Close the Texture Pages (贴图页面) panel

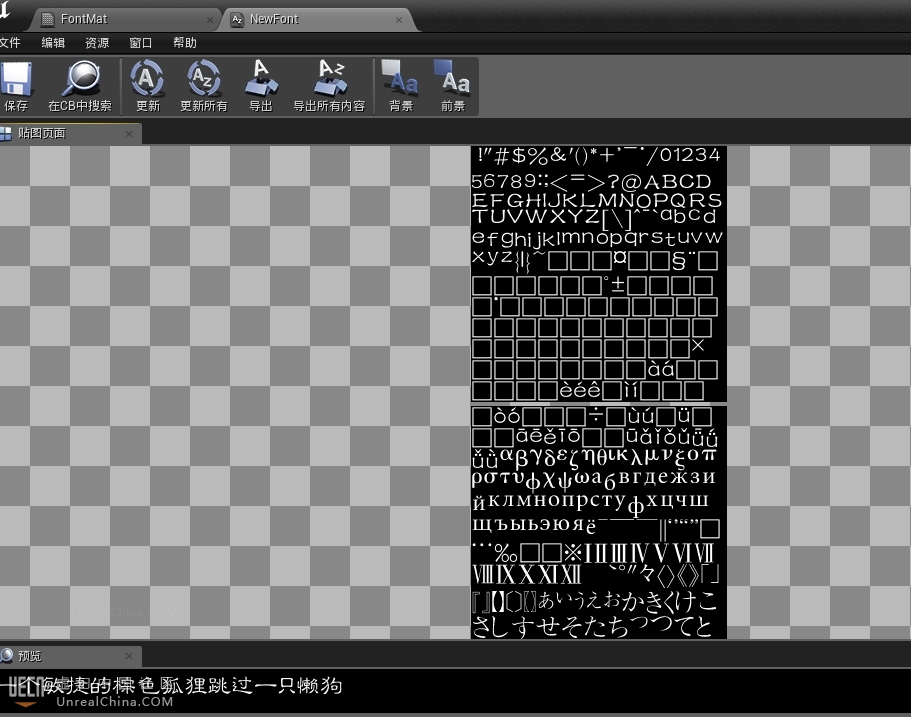click(x=129, y=134)
